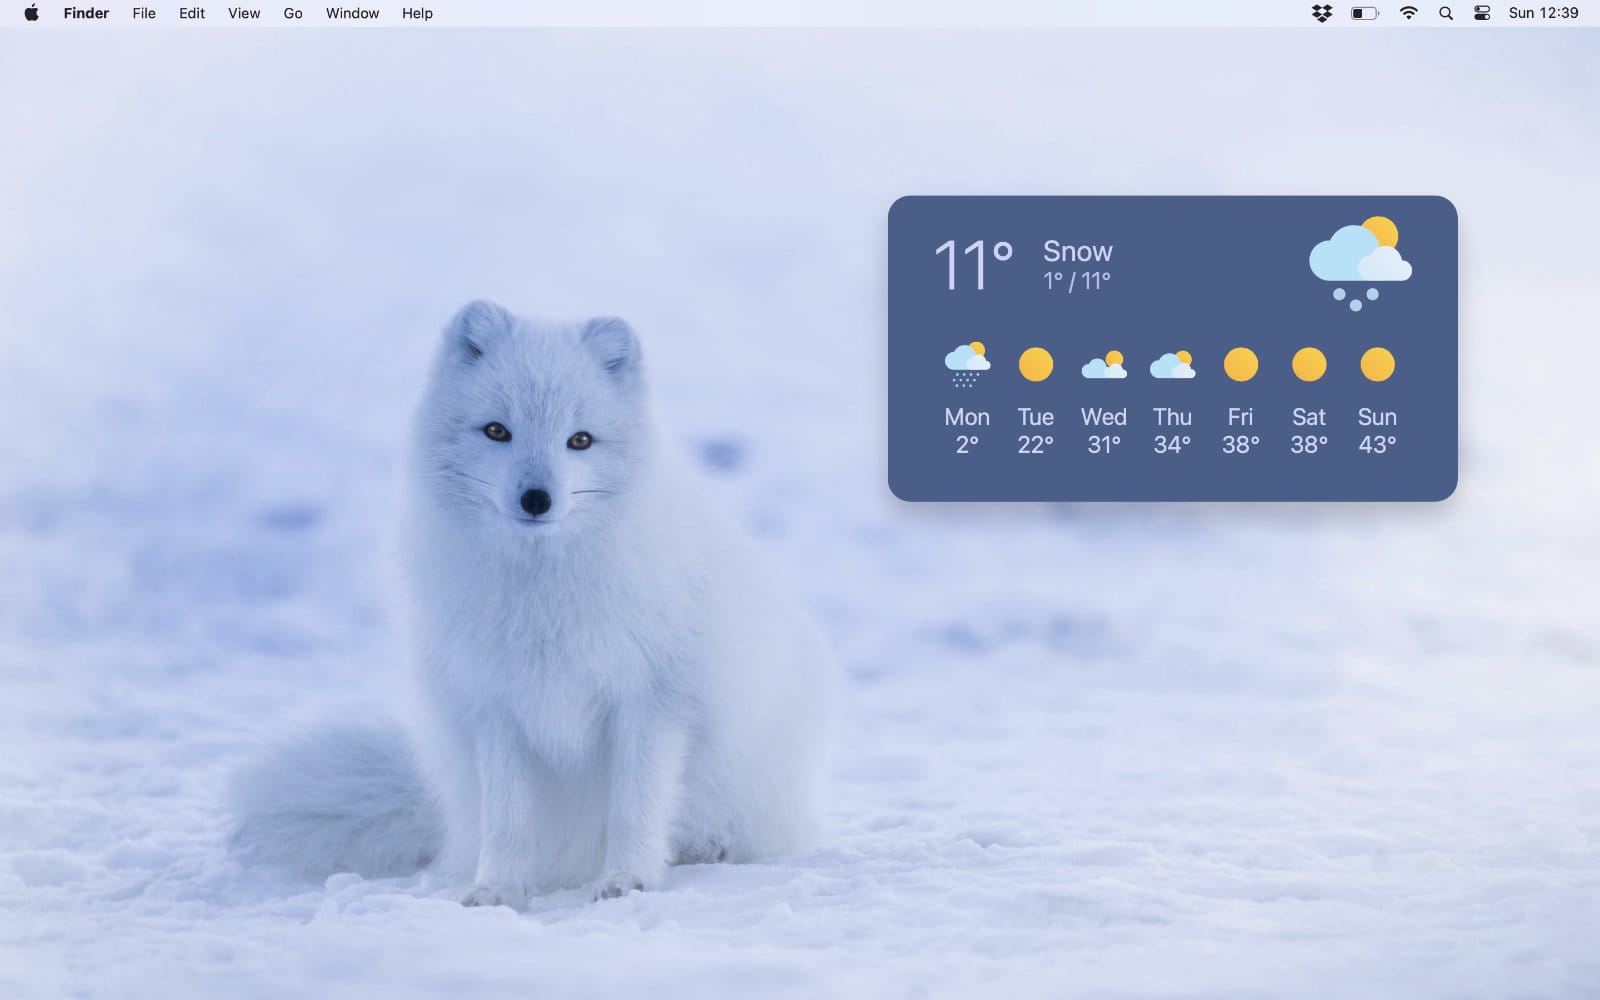The image size is (1600, 1000).
Task: Select the Mon day label
Action: pos(967,417)
